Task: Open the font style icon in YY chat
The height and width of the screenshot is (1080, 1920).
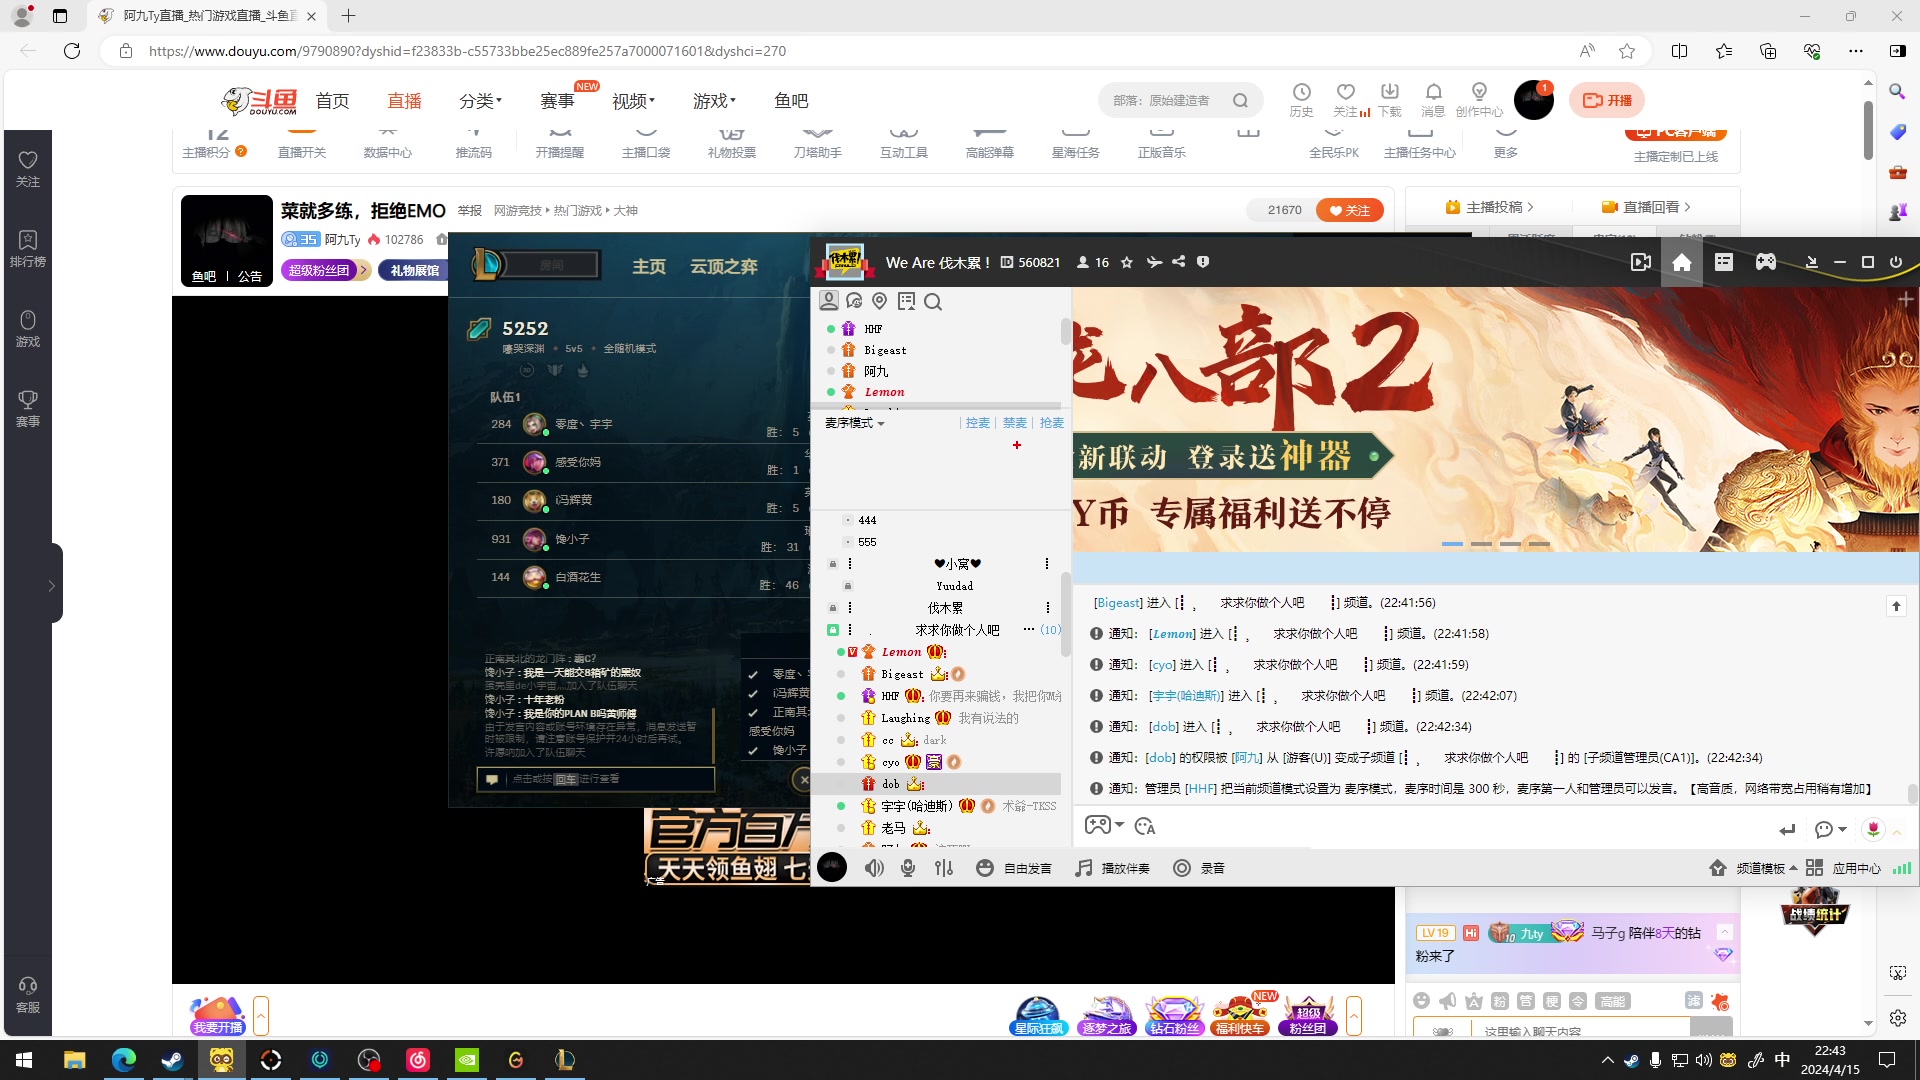Action: click(x=1146, y=826)
